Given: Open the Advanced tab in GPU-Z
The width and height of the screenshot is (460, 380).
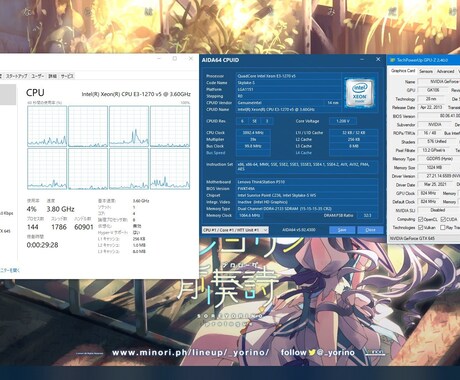Looking at the screenshot, I should pyautogui.click(x=446, y=71).
